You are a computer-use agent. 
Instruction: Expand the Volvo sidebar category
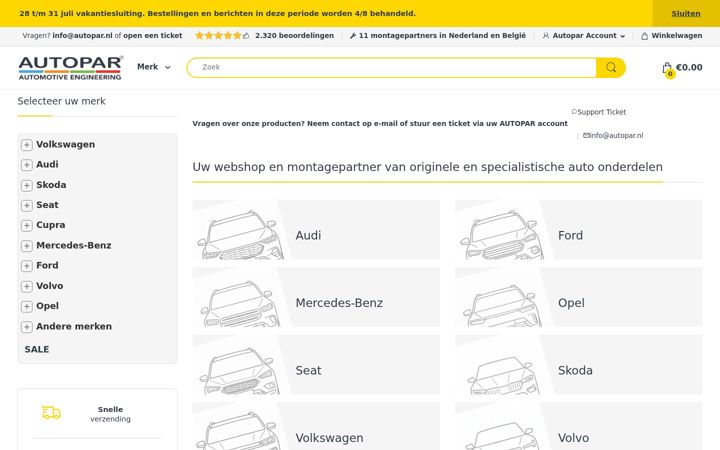point(27,286)
